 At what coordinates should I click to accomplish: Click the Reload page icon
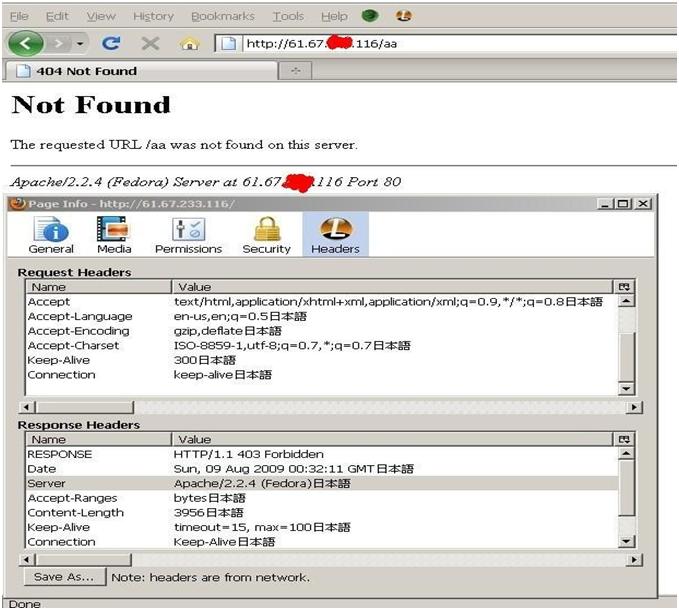[x=112, y=43]
